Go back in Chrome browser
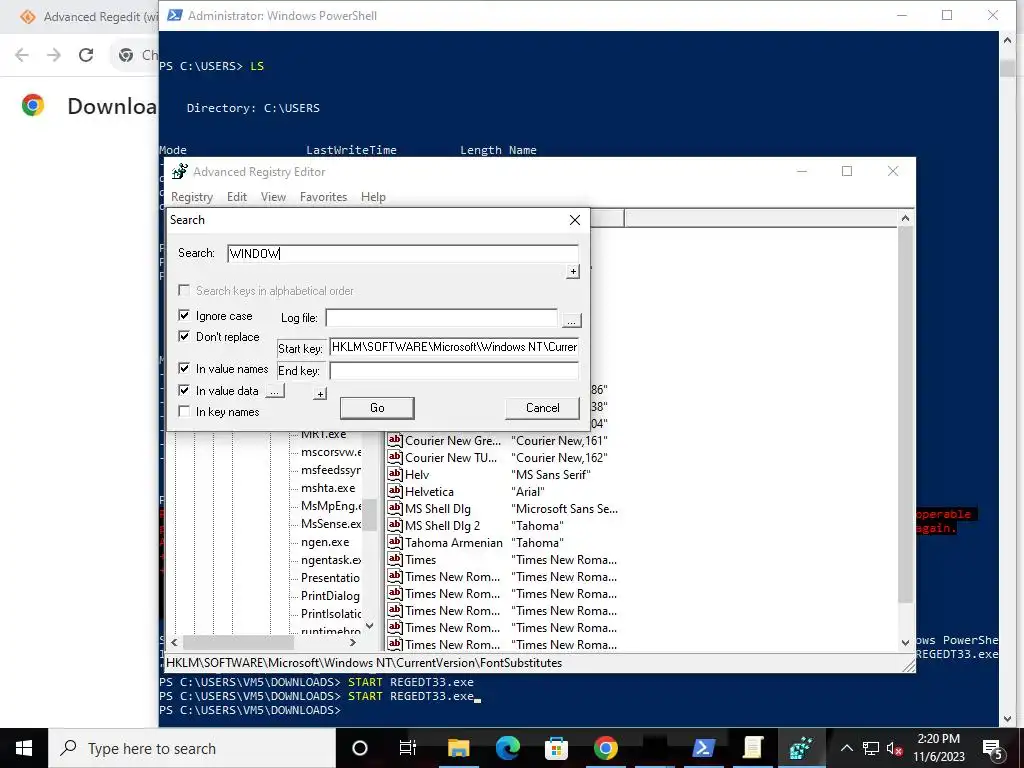The width and height of the screenshot is (1024, 768). tap(22, 55)
